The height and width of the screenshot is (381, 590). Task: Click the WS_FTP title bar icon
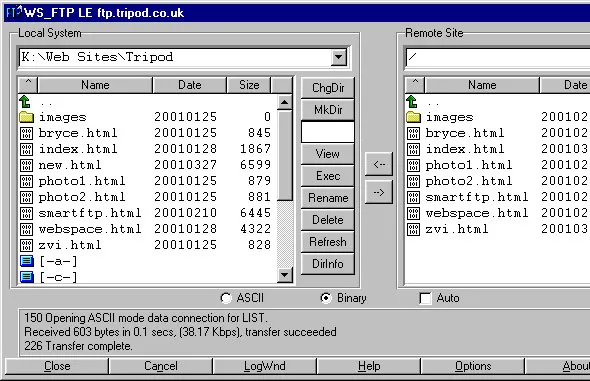(x=14, y=12)
